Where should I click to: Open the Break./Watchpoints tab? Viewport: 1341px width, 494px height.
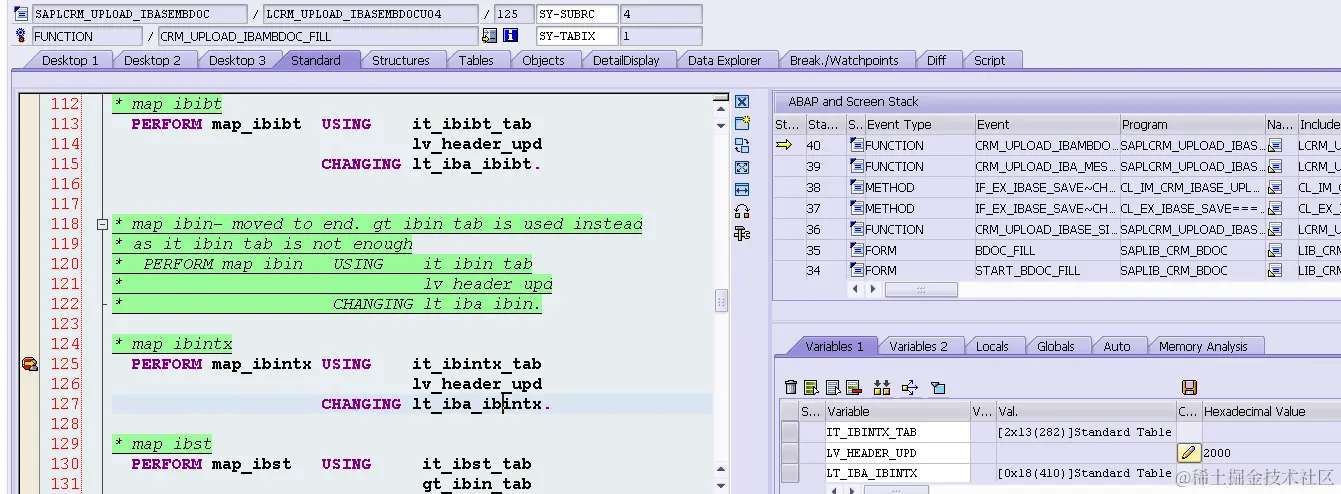[844, 61]
